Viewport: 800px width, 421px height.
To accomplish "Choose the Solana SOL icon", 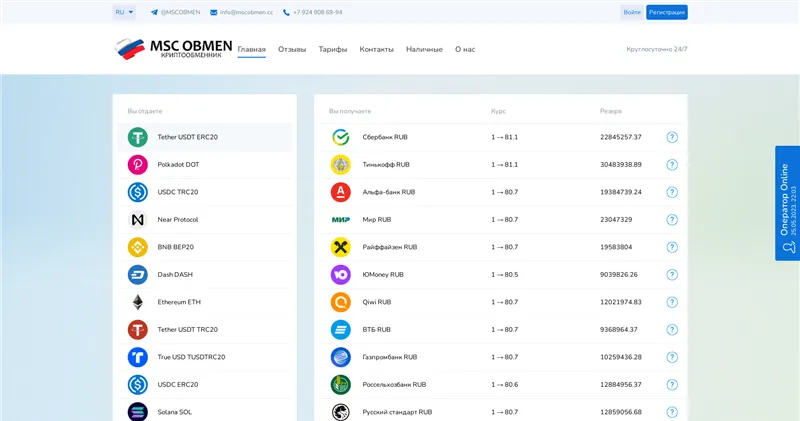I will [137, 412].
